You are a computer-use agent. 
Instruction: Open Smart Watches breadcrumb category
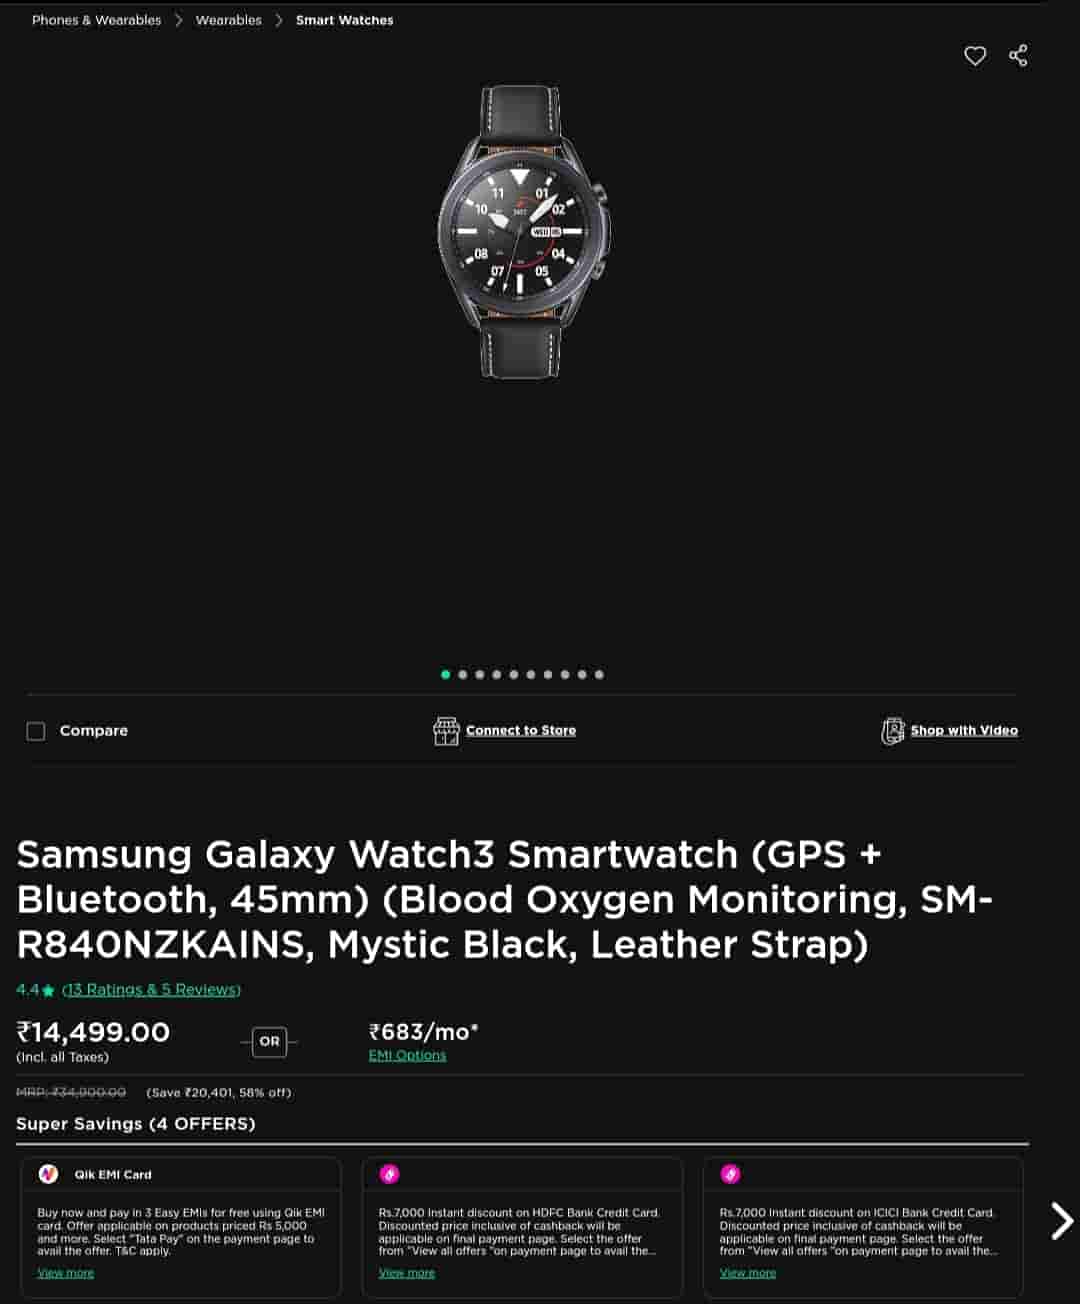click(344, 20)
